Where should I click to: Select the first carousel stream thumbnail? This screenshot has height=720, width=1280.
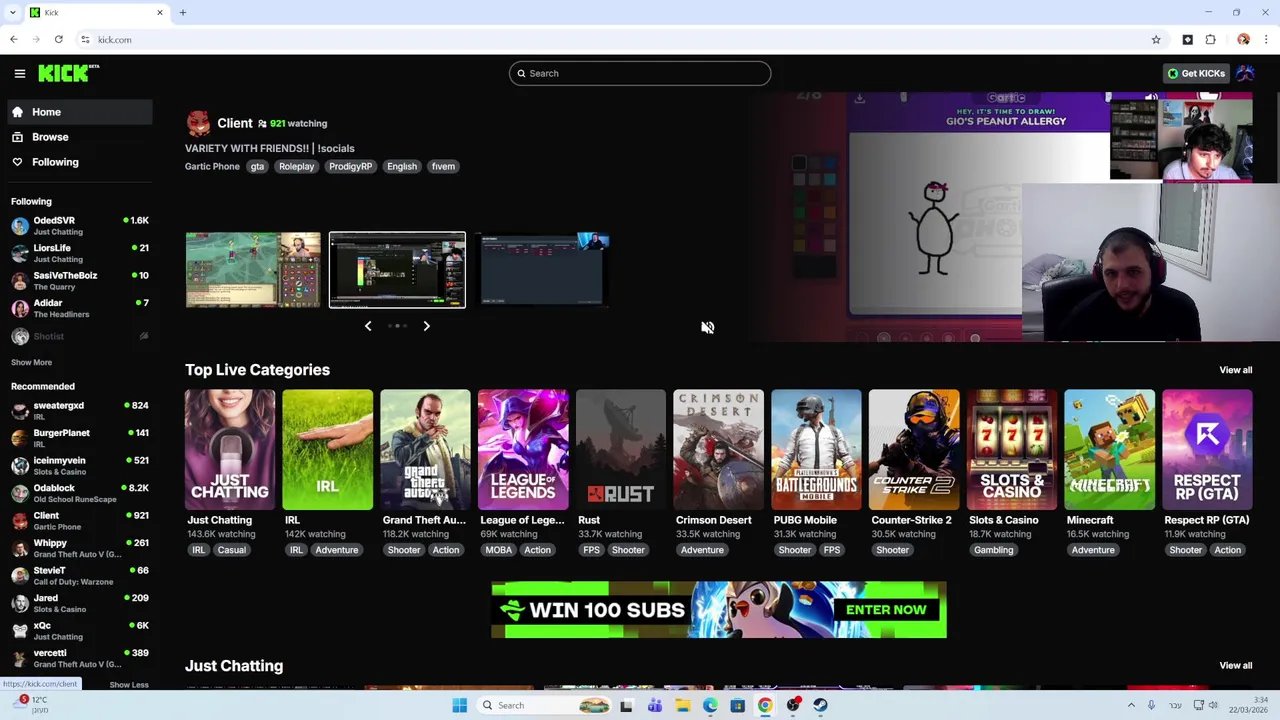(253, 270)
